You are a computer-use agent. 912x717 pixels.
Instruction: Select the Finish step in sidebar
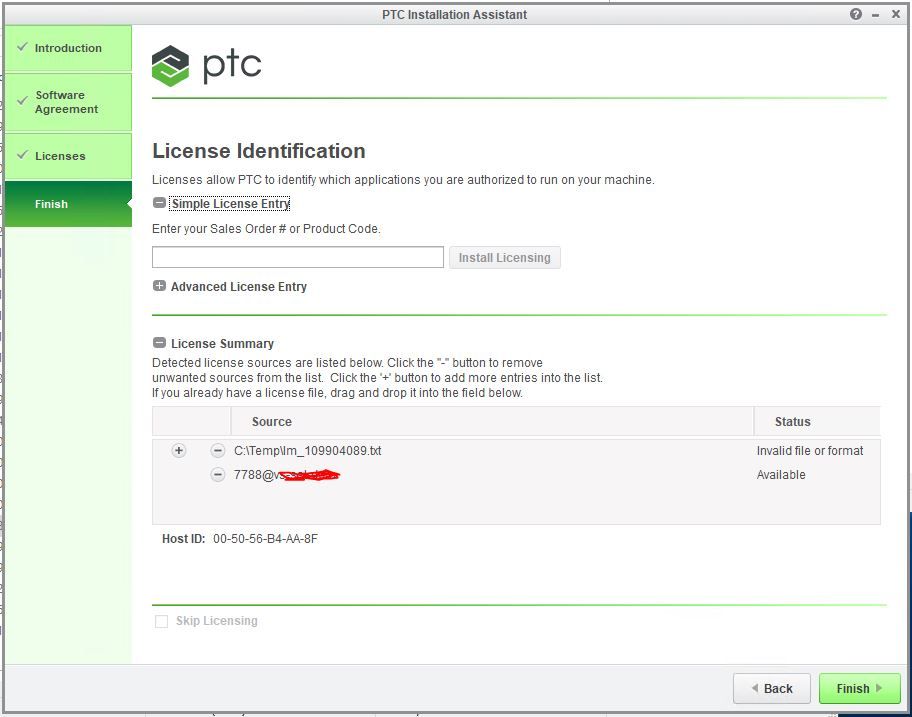[68, 204]
